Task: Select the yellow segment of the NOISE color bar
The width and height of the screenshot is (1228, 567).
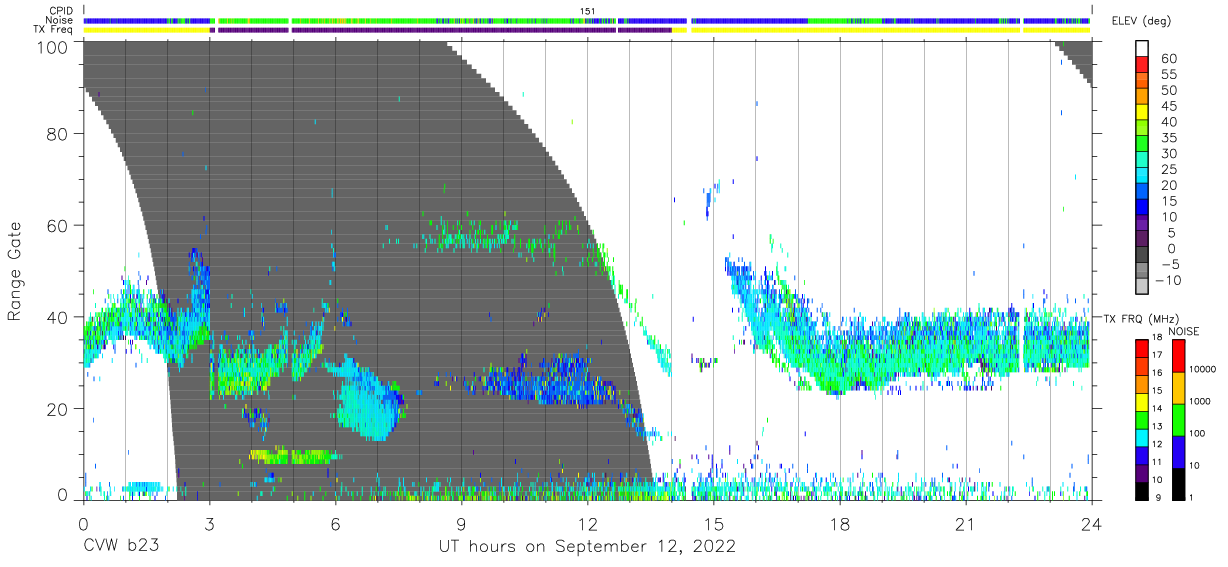Action: [1178, 388]
